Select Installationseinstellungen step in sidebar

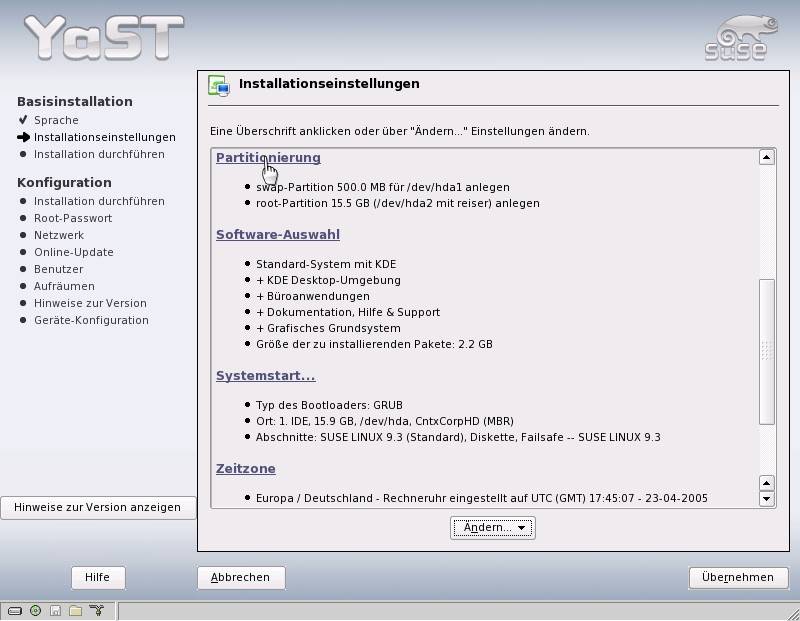[x=105, y=137]
